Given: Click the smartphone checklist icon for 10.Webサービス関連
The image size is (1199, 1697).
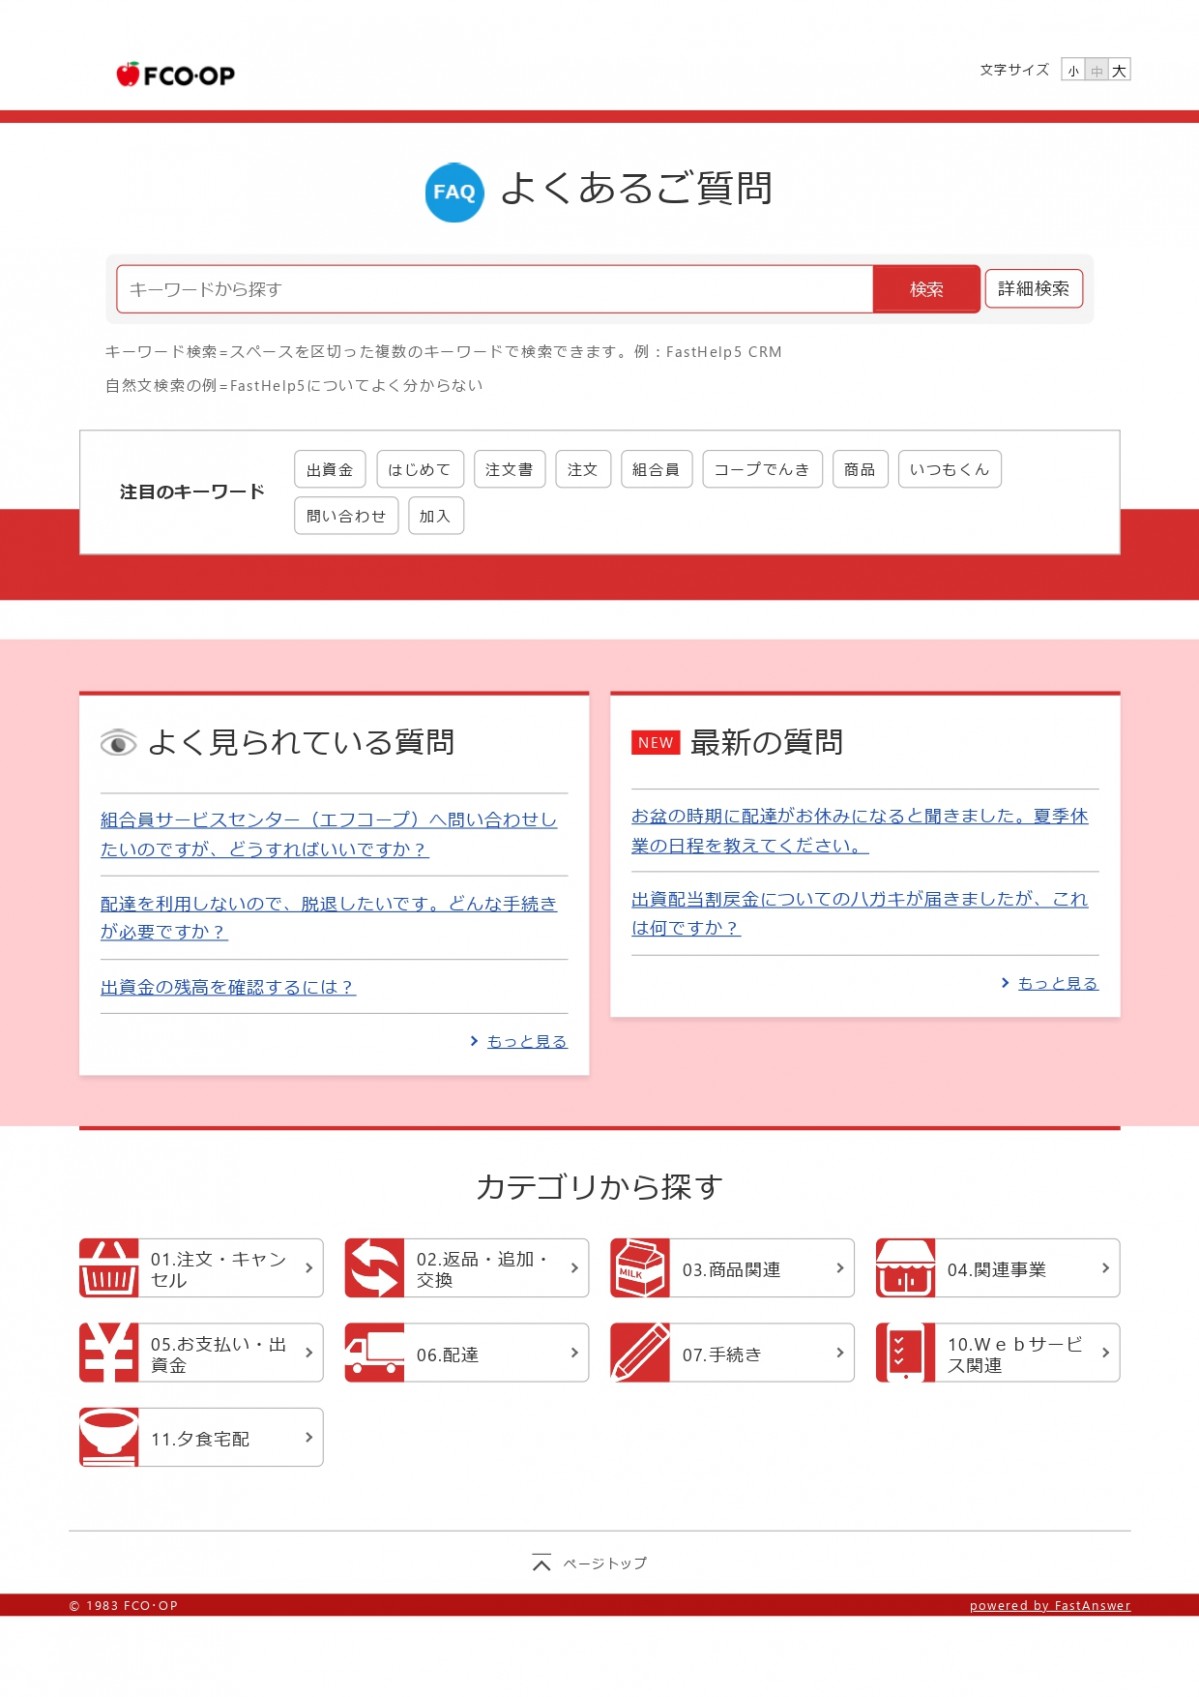Looking at the screenshot, I should click(906, 1352).
